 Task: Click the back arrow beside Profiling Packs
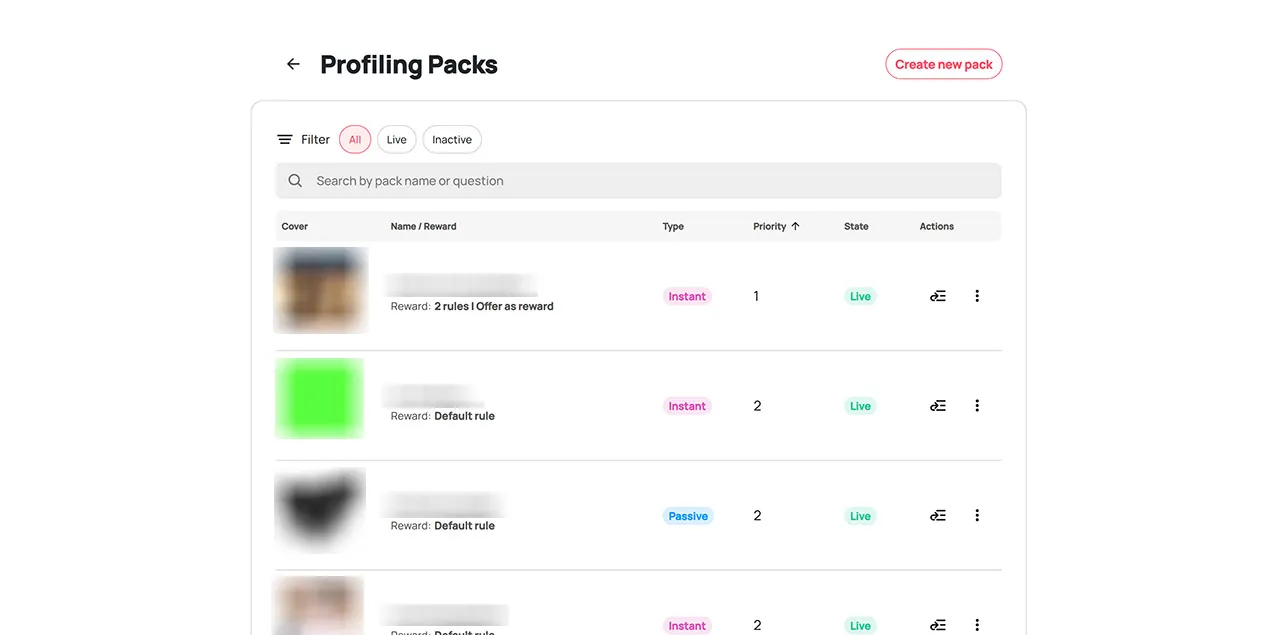tap(293, 64)
